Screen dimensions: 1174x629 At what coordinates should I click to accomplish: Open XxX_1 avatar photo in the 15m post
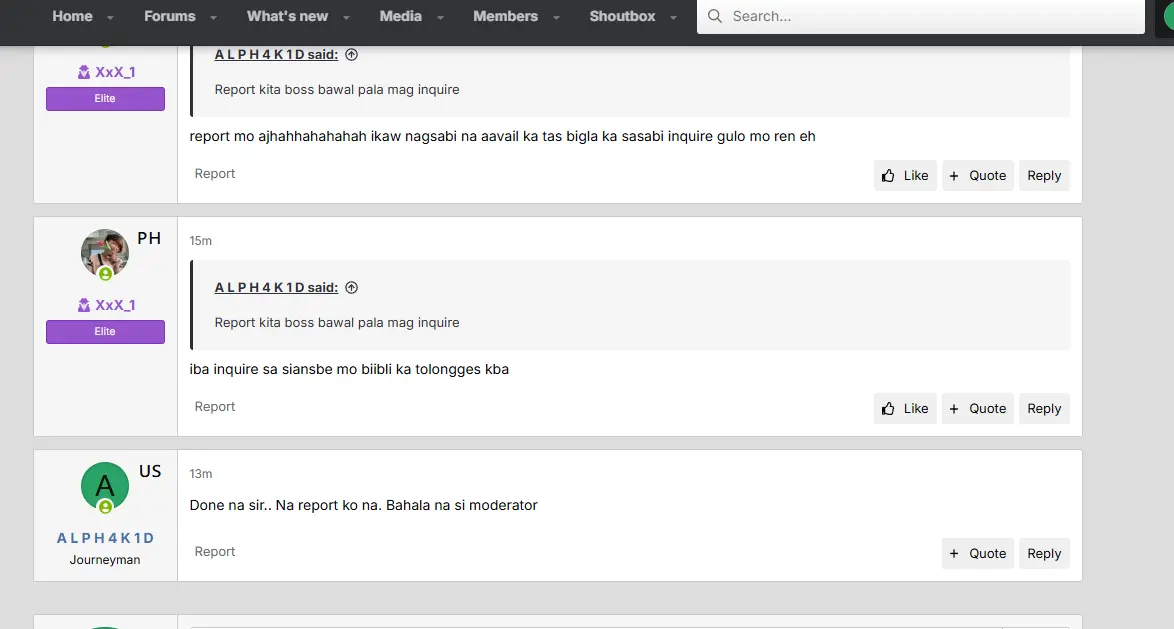click(105, 252)
